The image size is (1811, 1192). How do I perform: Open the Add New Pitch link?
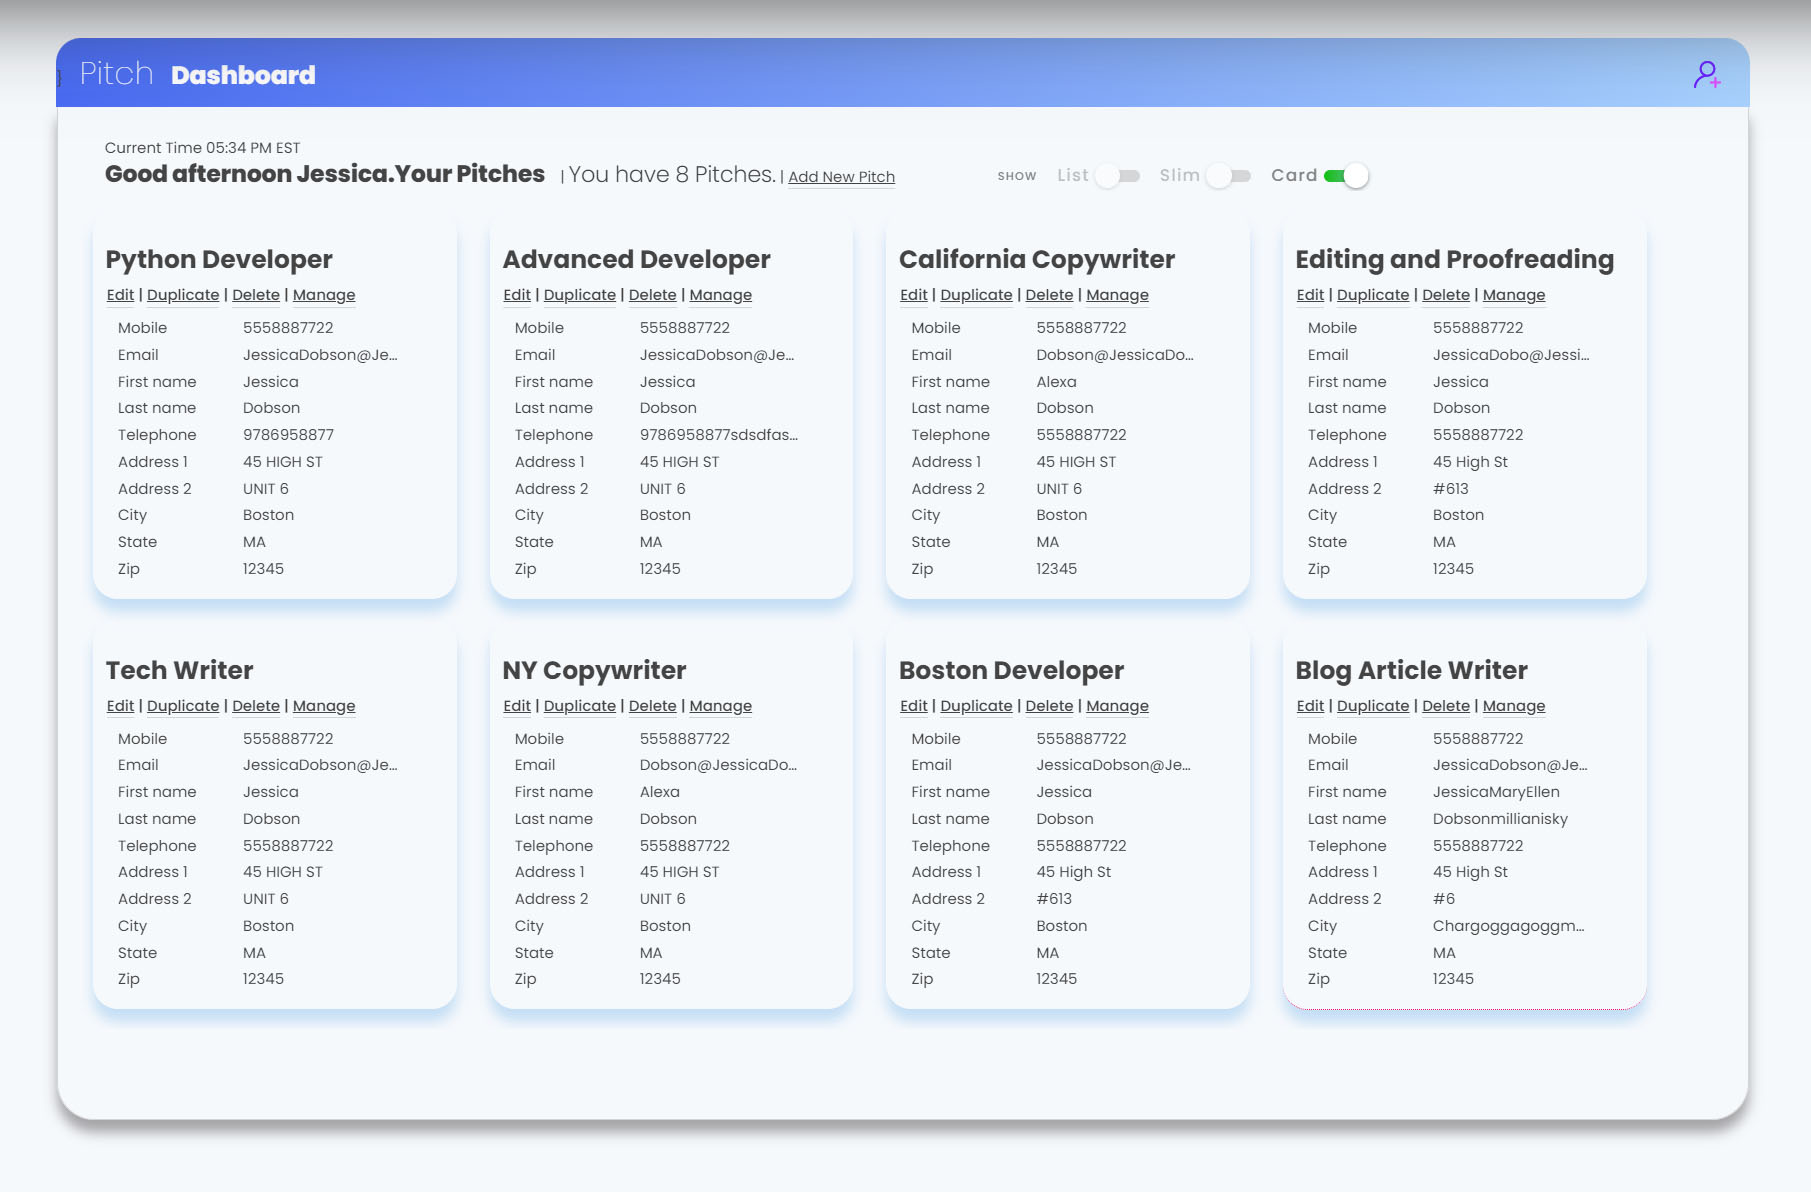[841, 177]
